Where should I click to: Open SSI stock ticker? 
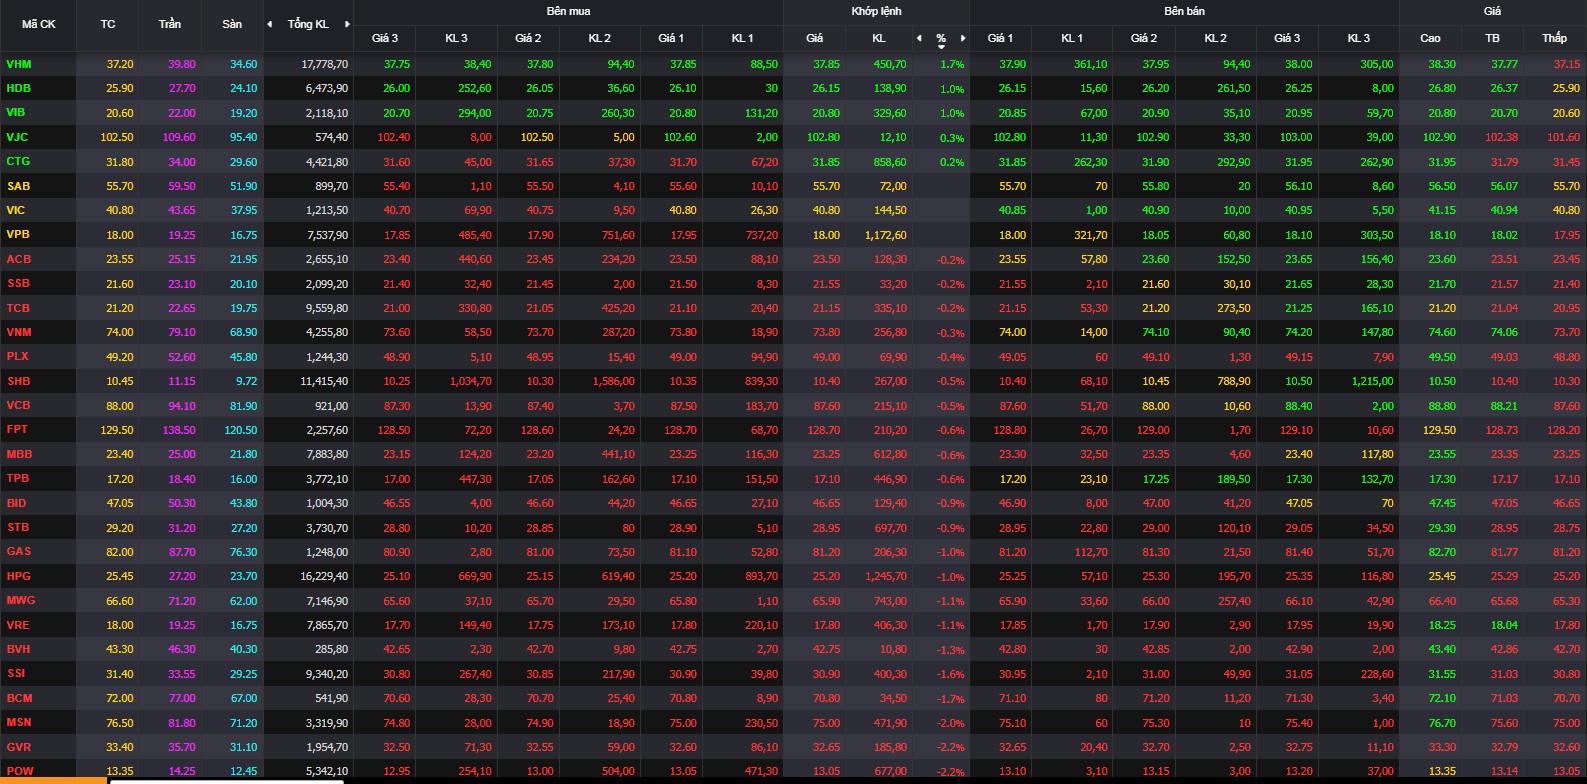(16, 673)
